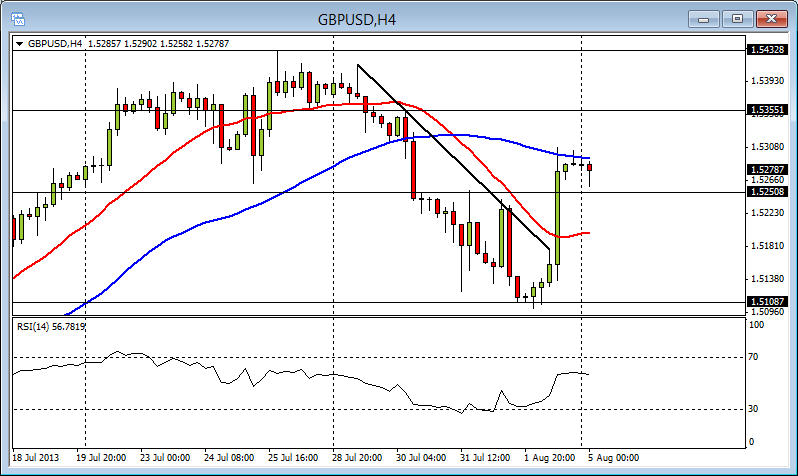Minimize the GBPUSD,H4 chart window
This screenshot has height=476, width=798.
click(704, 19)
